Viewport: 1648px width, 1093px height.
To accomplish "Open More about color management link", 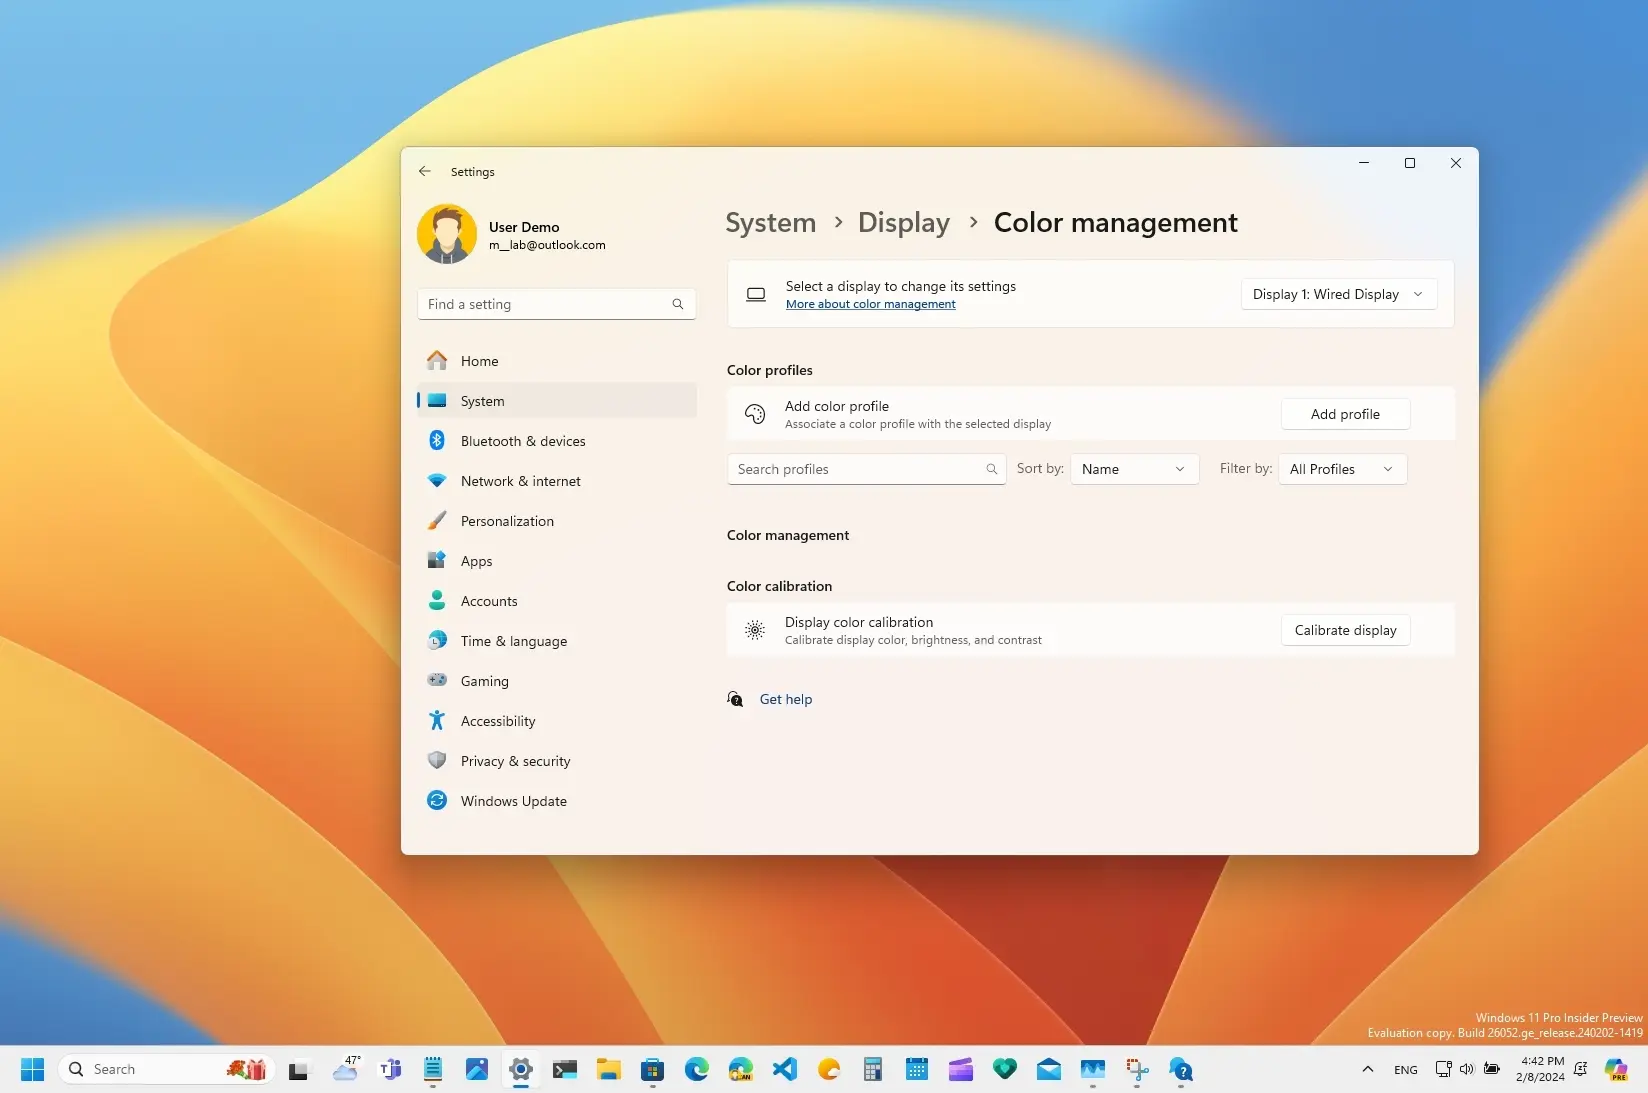I will click(x=870, y=304).
